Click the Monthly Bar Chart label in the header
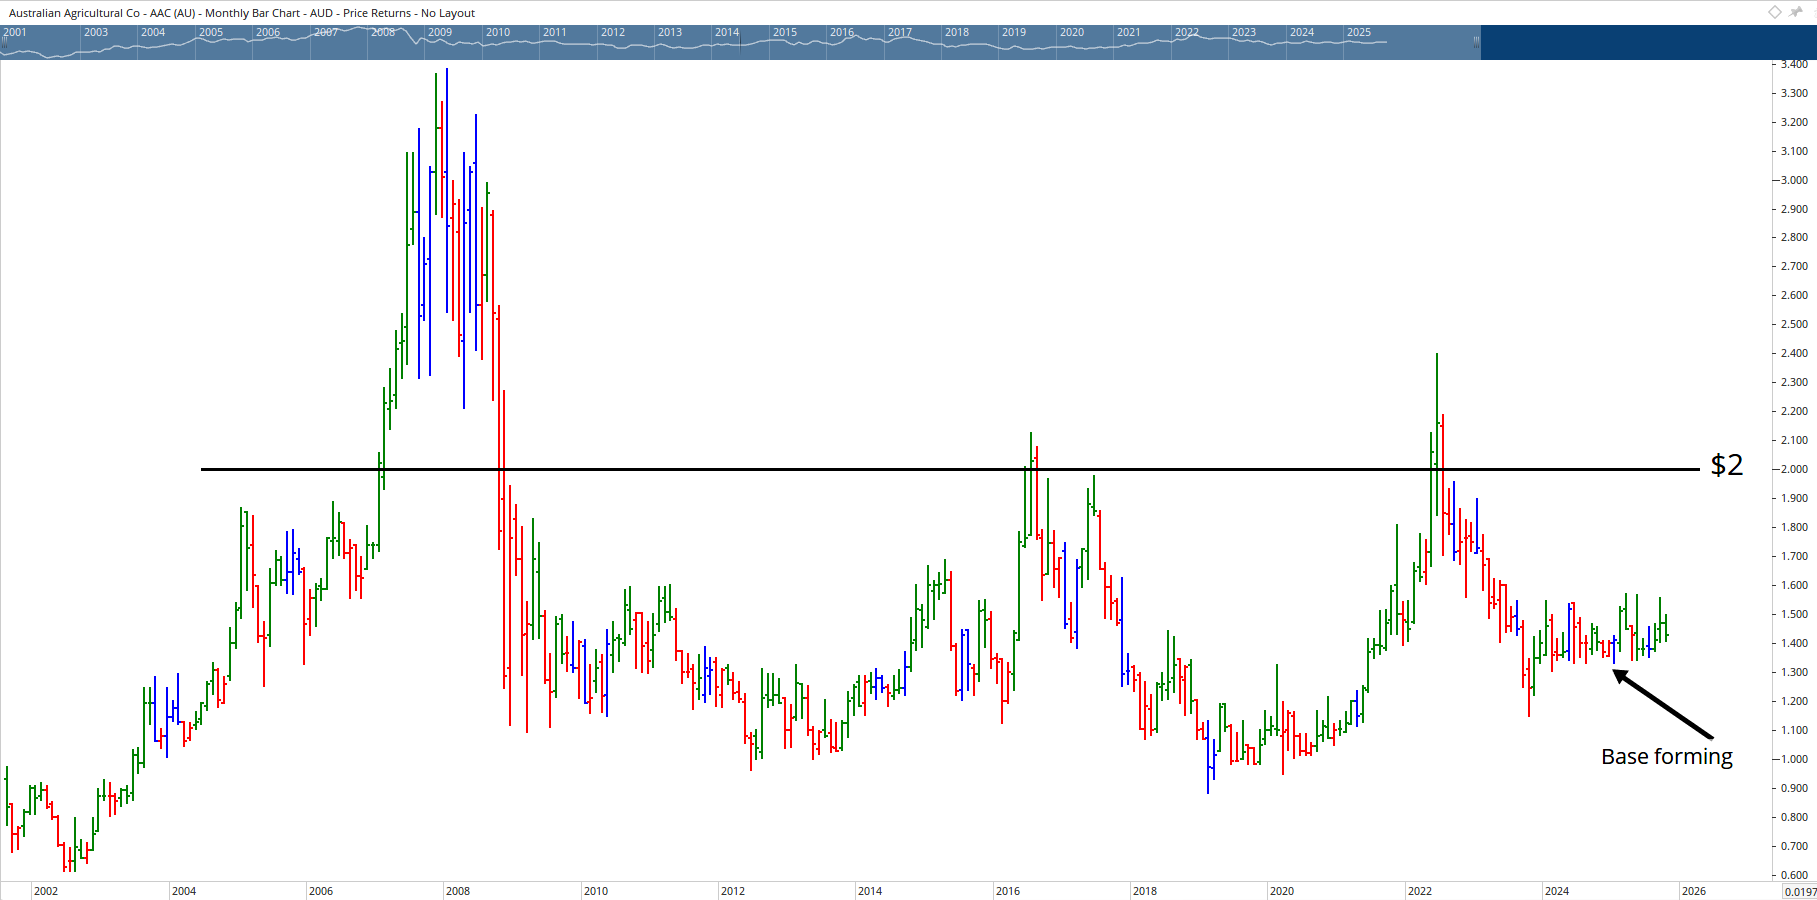This screenshot has height=900, width=1817. 250,13
